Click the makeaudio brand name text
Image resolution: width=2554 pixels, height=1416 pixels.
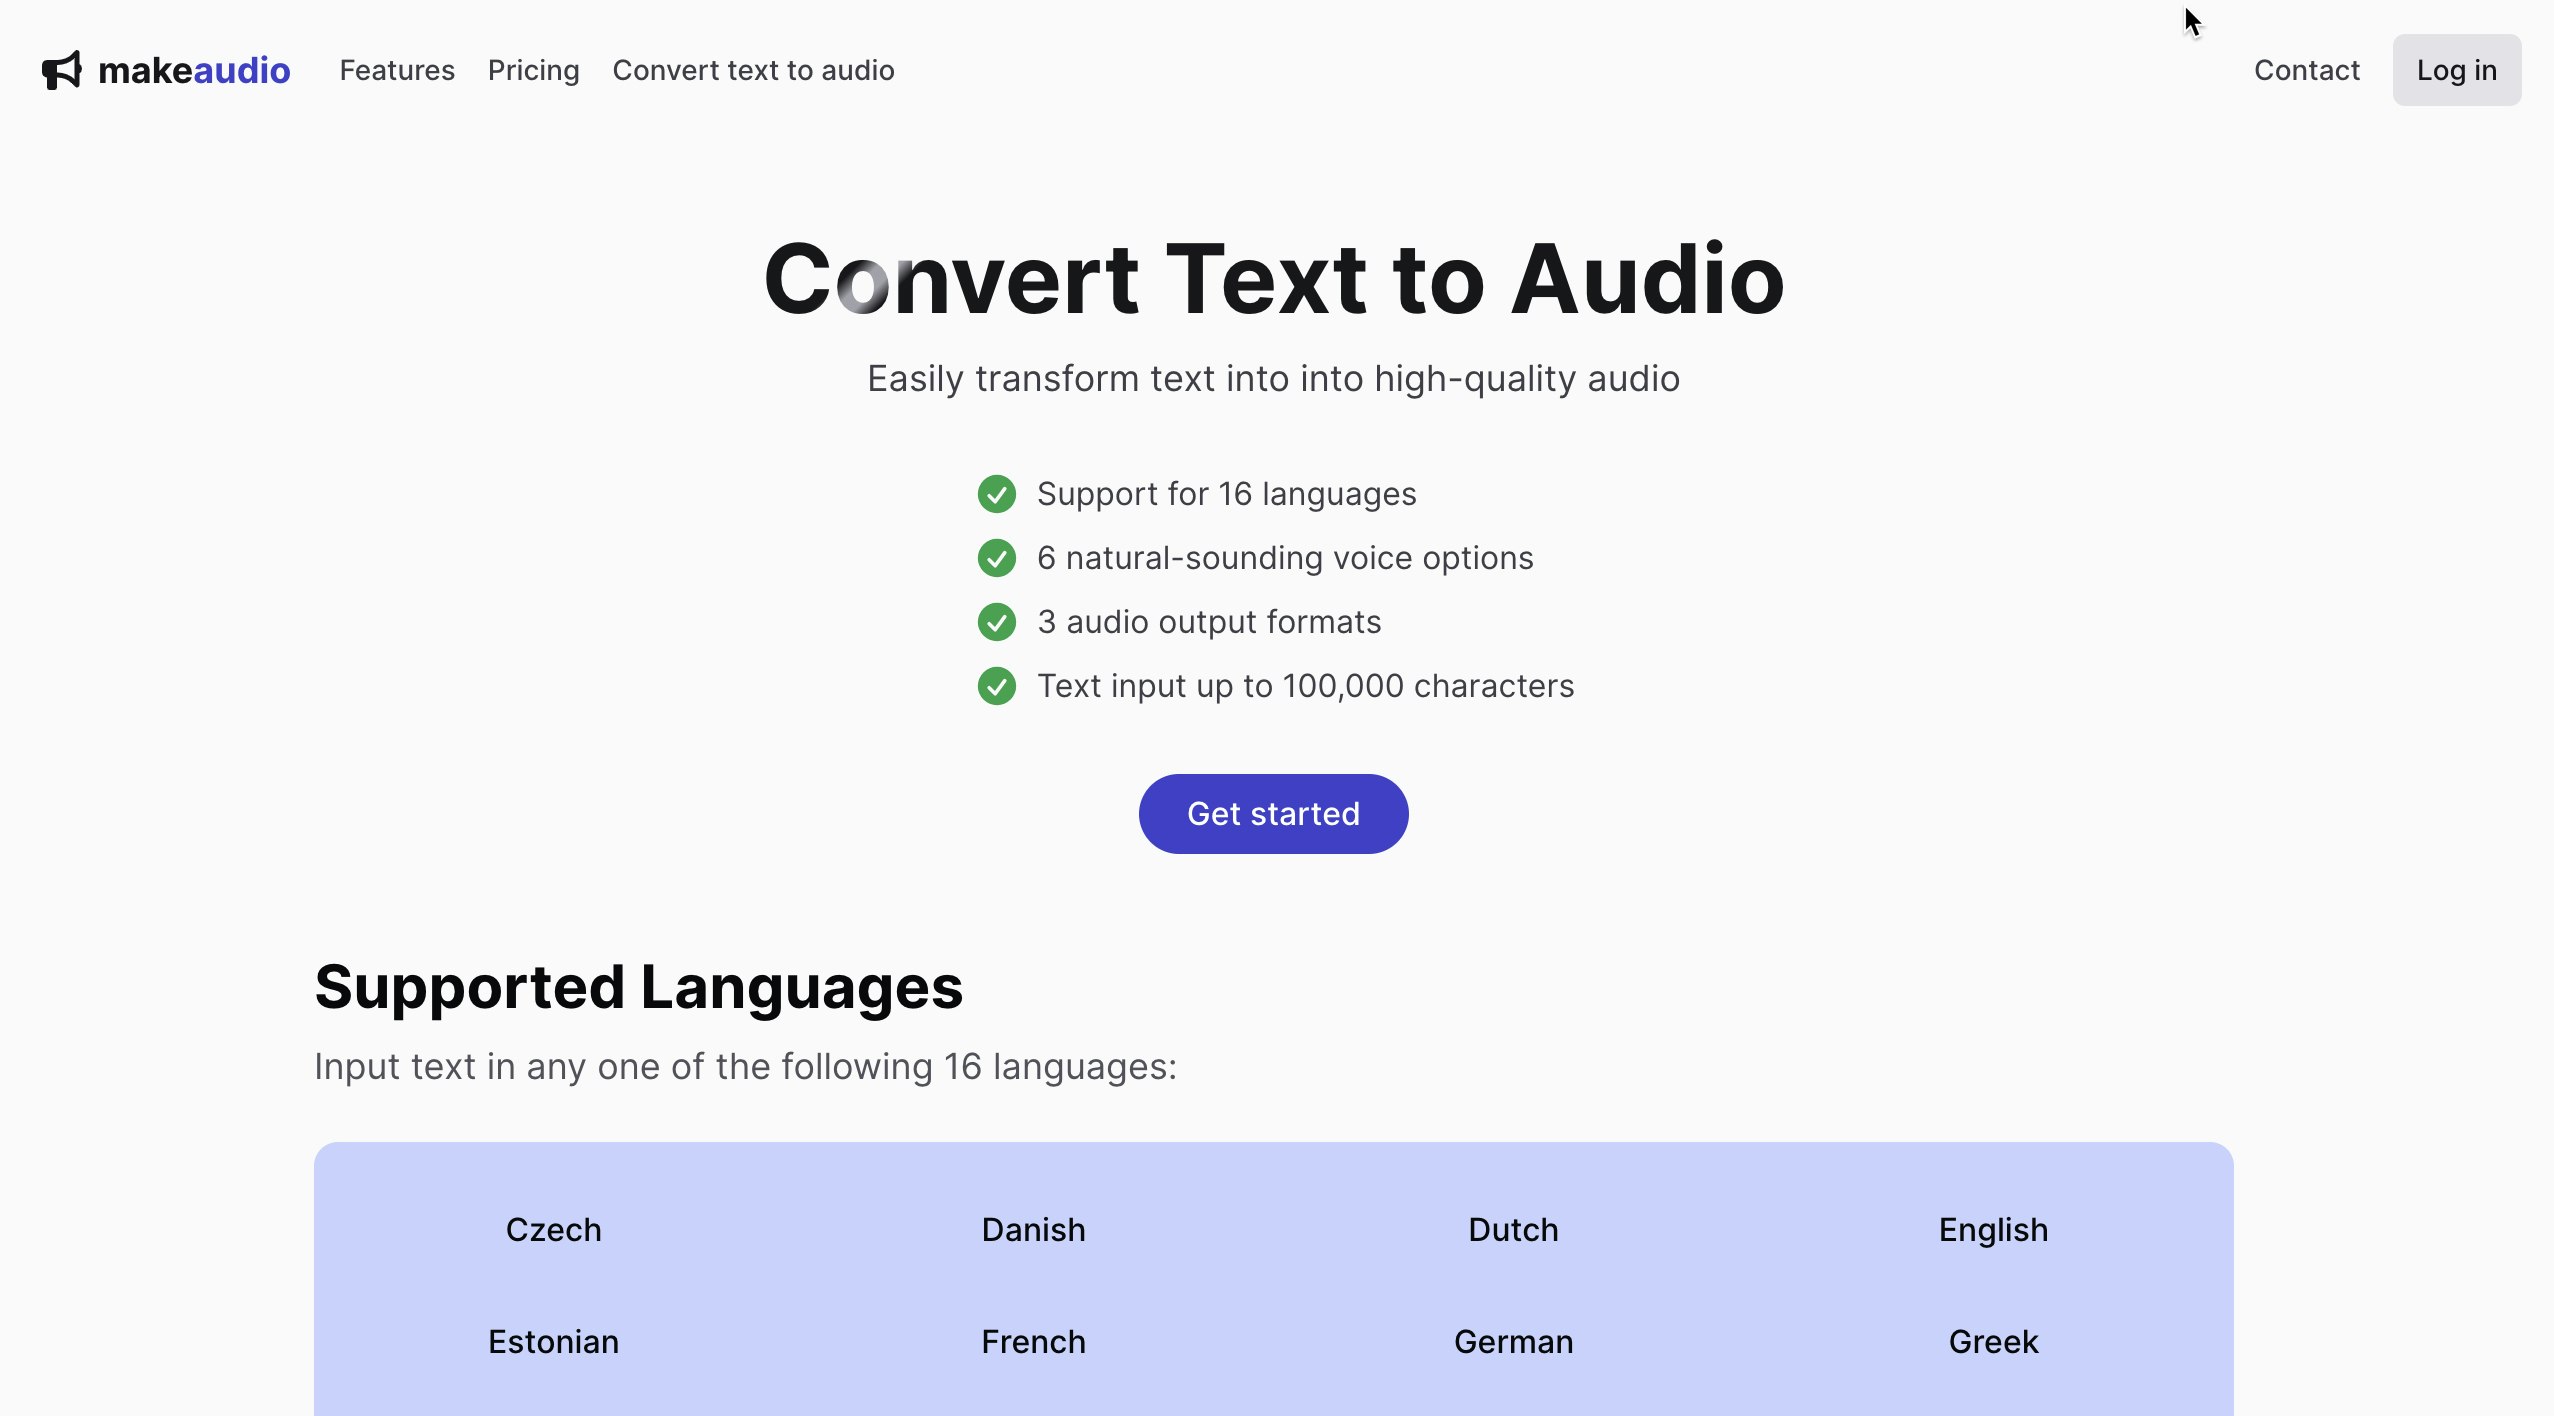pyautogui.click(x=194, y=71)
